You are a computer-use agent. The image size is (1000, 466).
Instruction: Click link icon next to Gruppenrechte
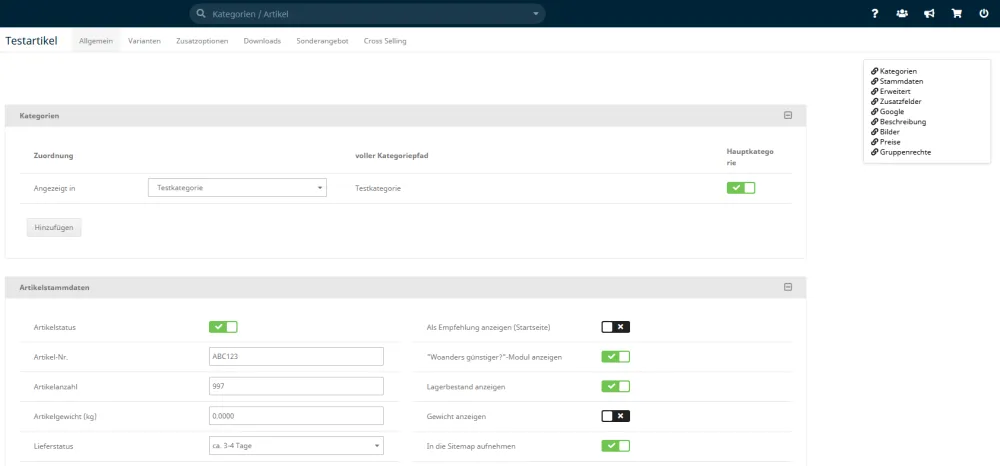(x=874, y=152)
